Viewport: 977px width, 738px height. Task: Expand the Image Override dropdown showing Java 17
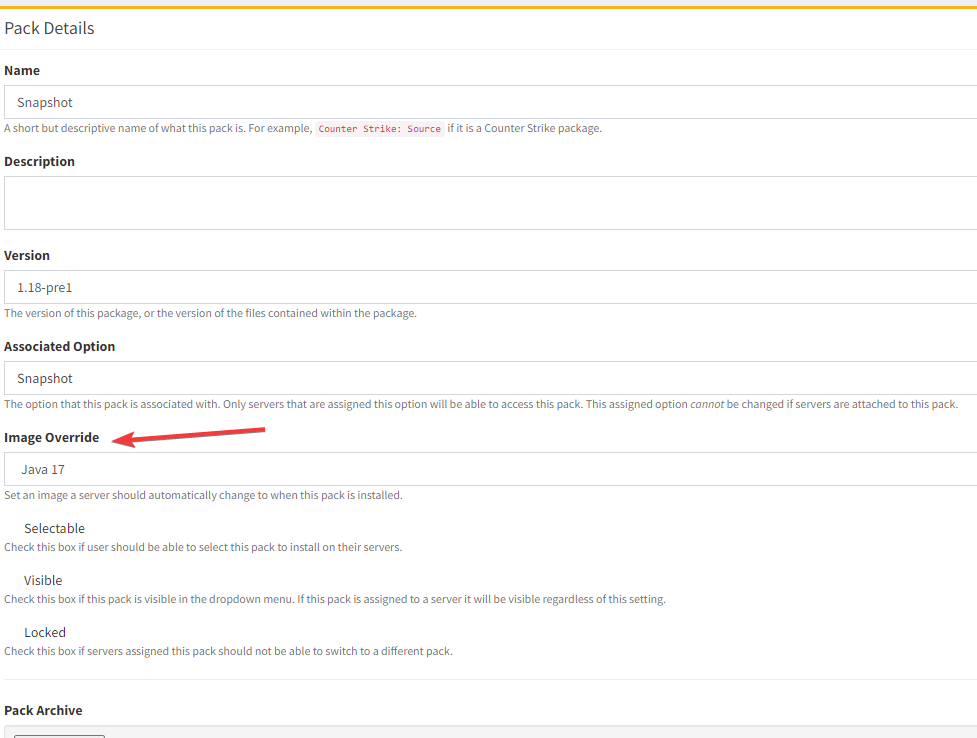490,469
